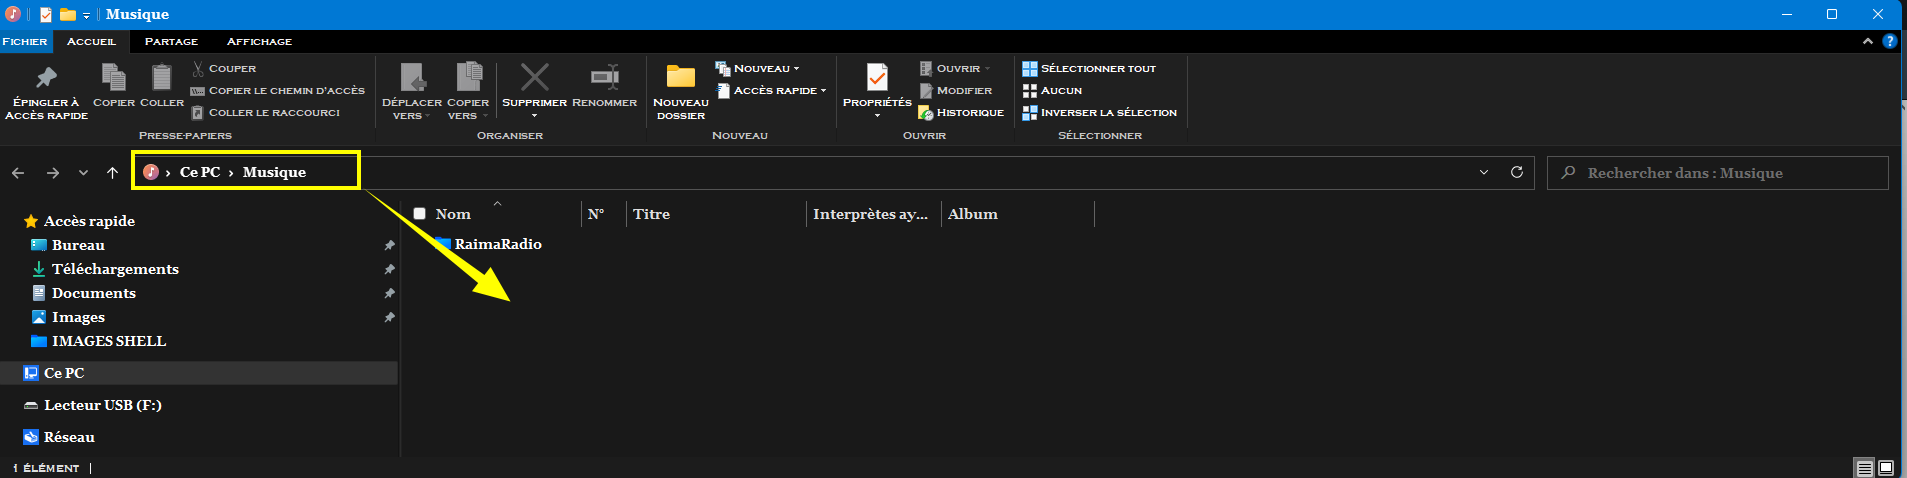Open Déplacer vers menu

pos(412,91)
